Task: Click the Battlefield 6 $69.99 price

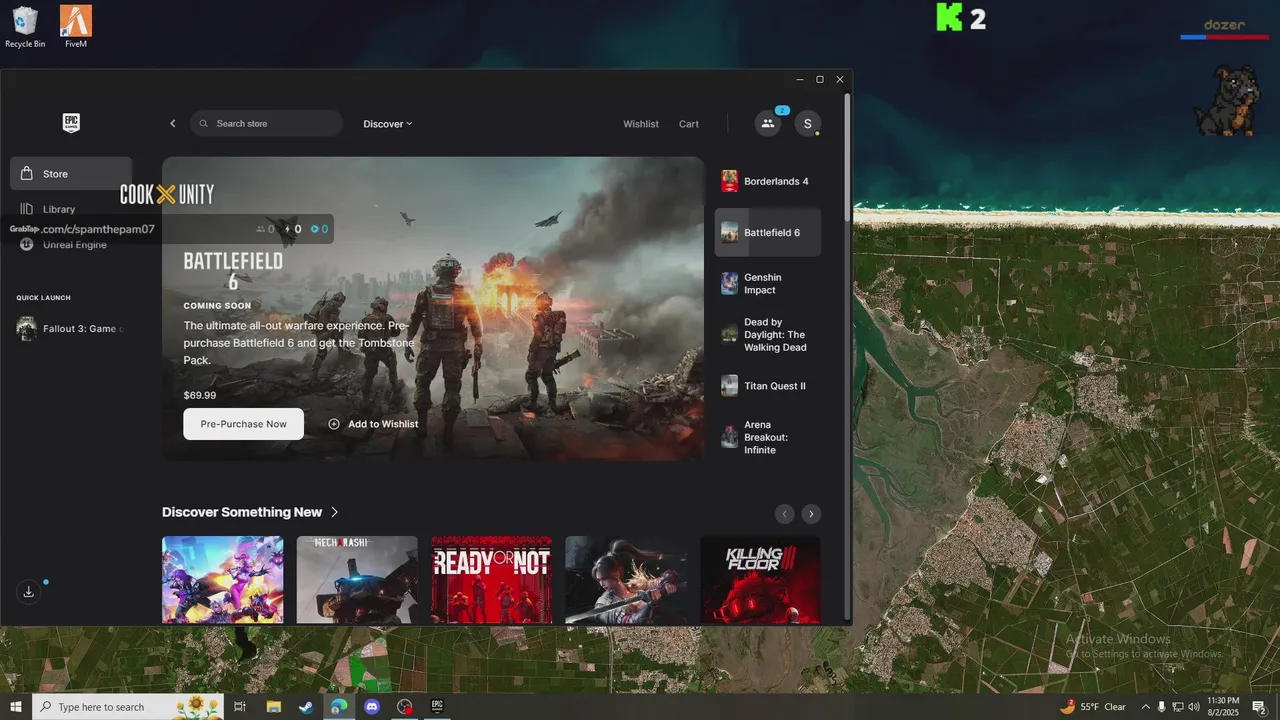Action: click(x=200, y=395)
